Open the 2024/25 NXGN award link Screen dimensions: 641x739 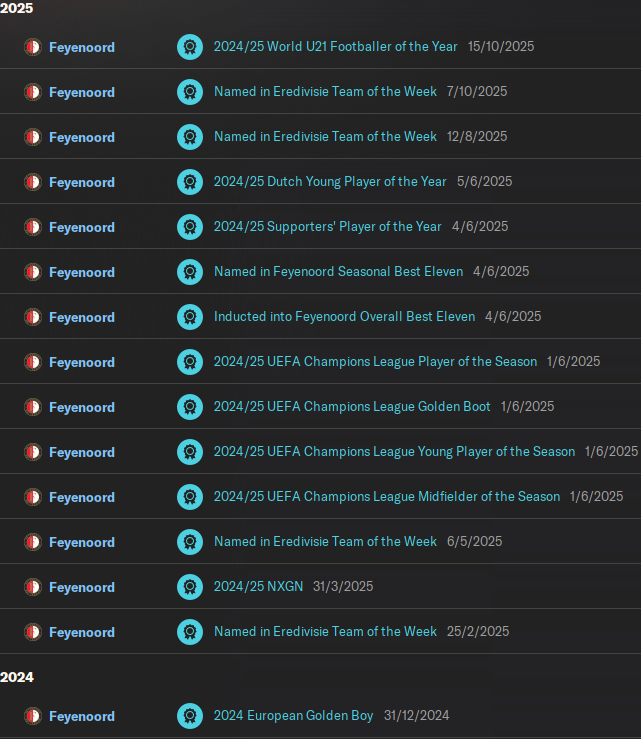pos(258,587)
